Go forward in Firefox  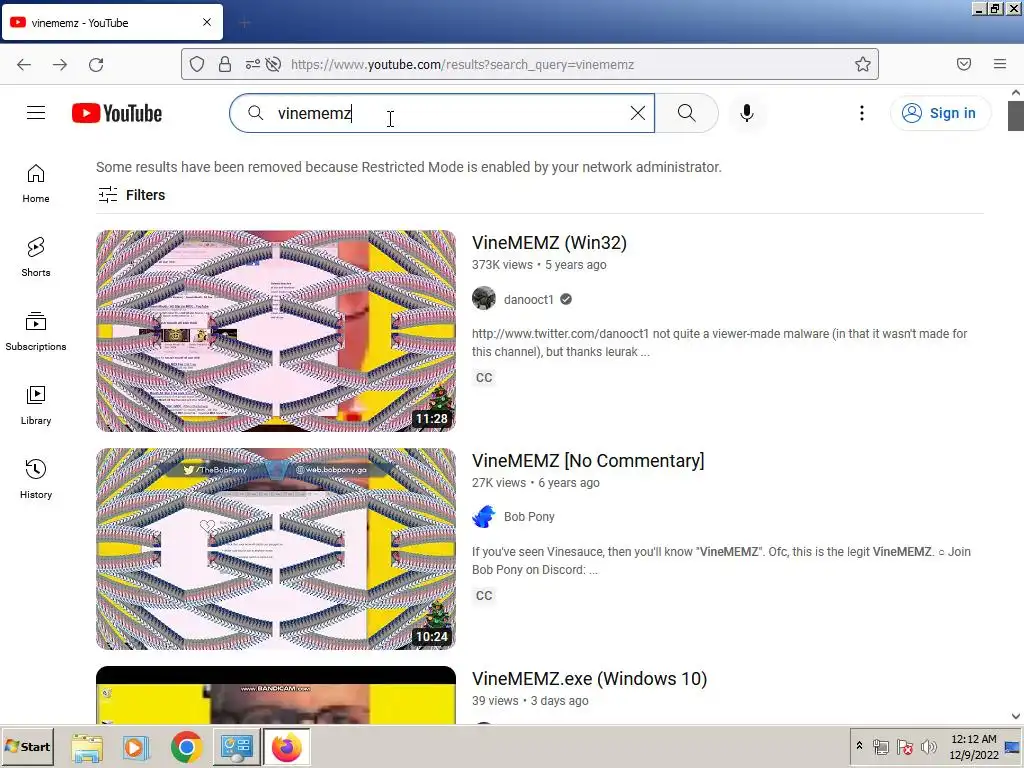(x=60, y=64)
